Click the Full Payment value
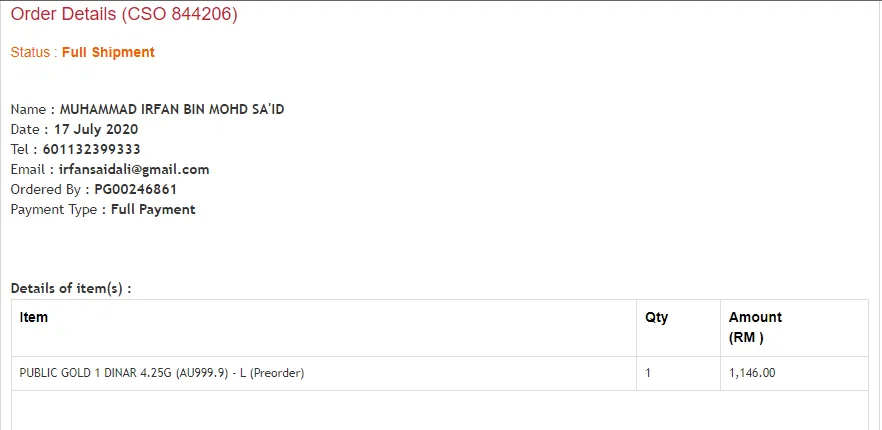Screen dimensions: 882x430 (153, 209)
